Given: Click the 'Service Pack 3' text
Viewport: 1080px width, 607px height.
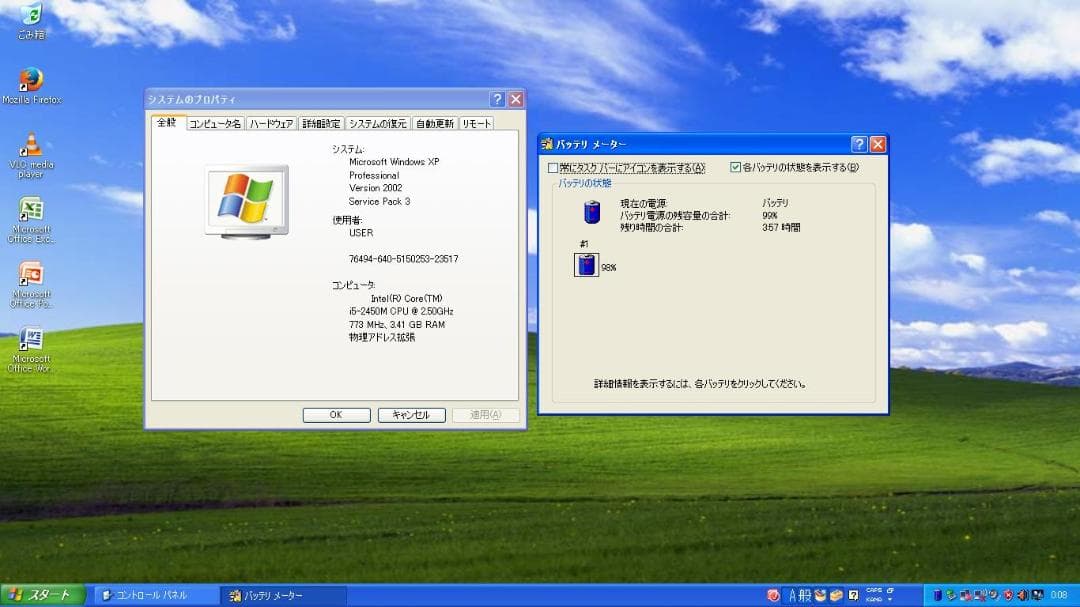Looking at the screenshot, I should click(x=380, y=201).
